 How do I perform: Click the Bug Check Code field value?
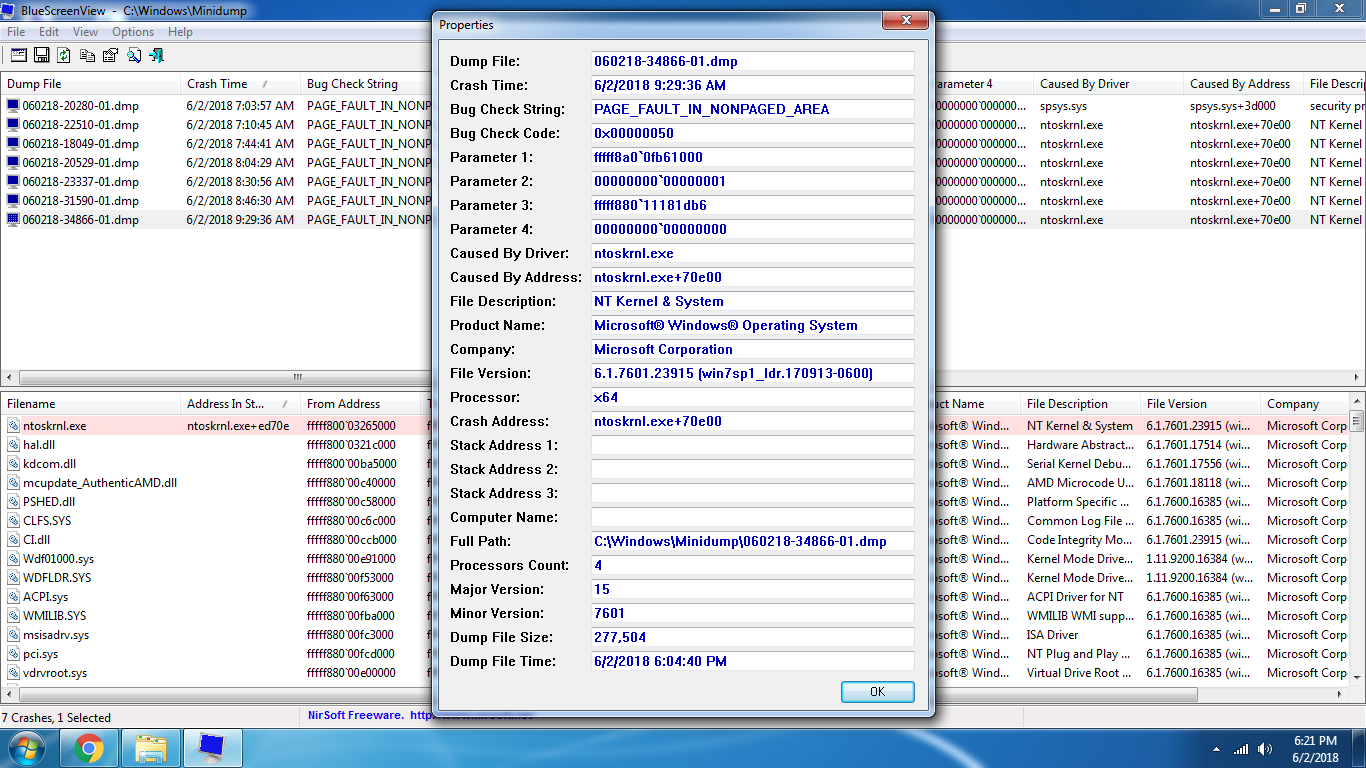tap(753, 133)
